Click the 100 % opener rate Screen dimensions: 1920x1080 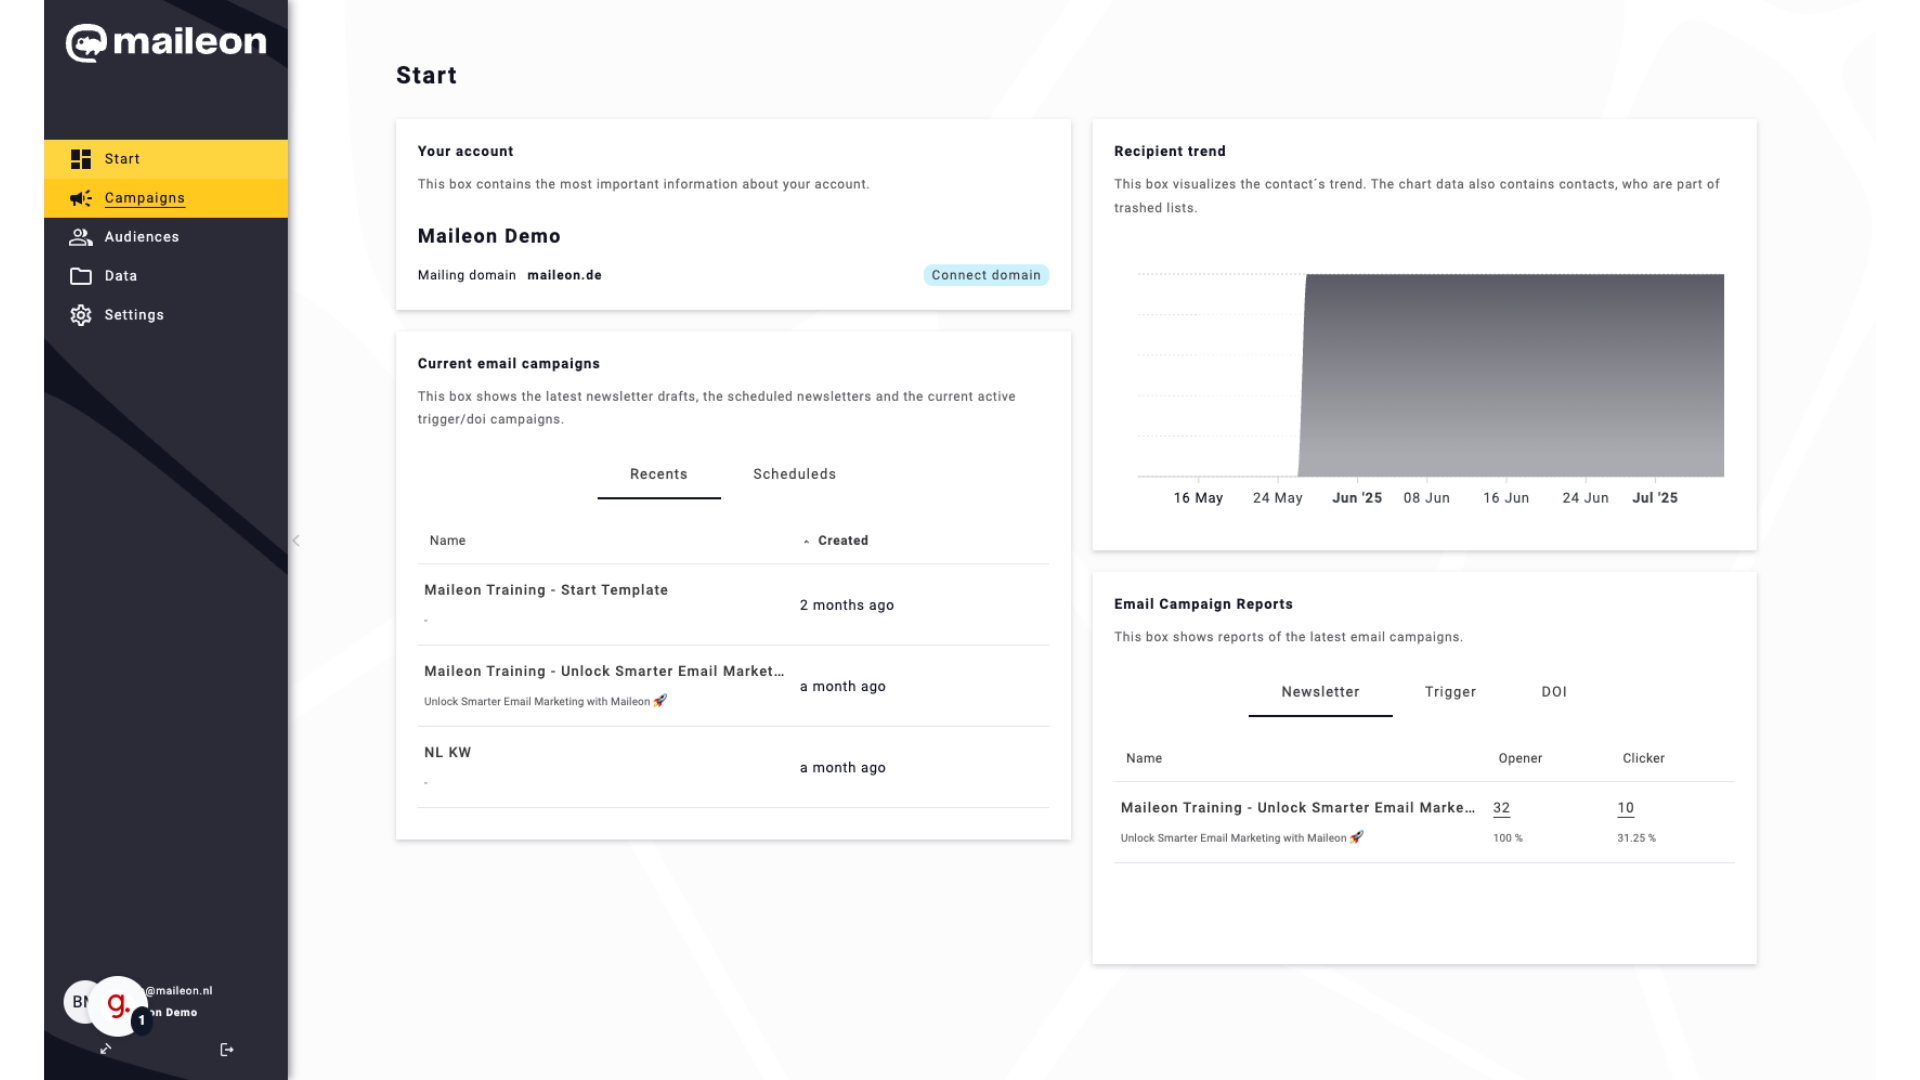(x=1507, y=838)
